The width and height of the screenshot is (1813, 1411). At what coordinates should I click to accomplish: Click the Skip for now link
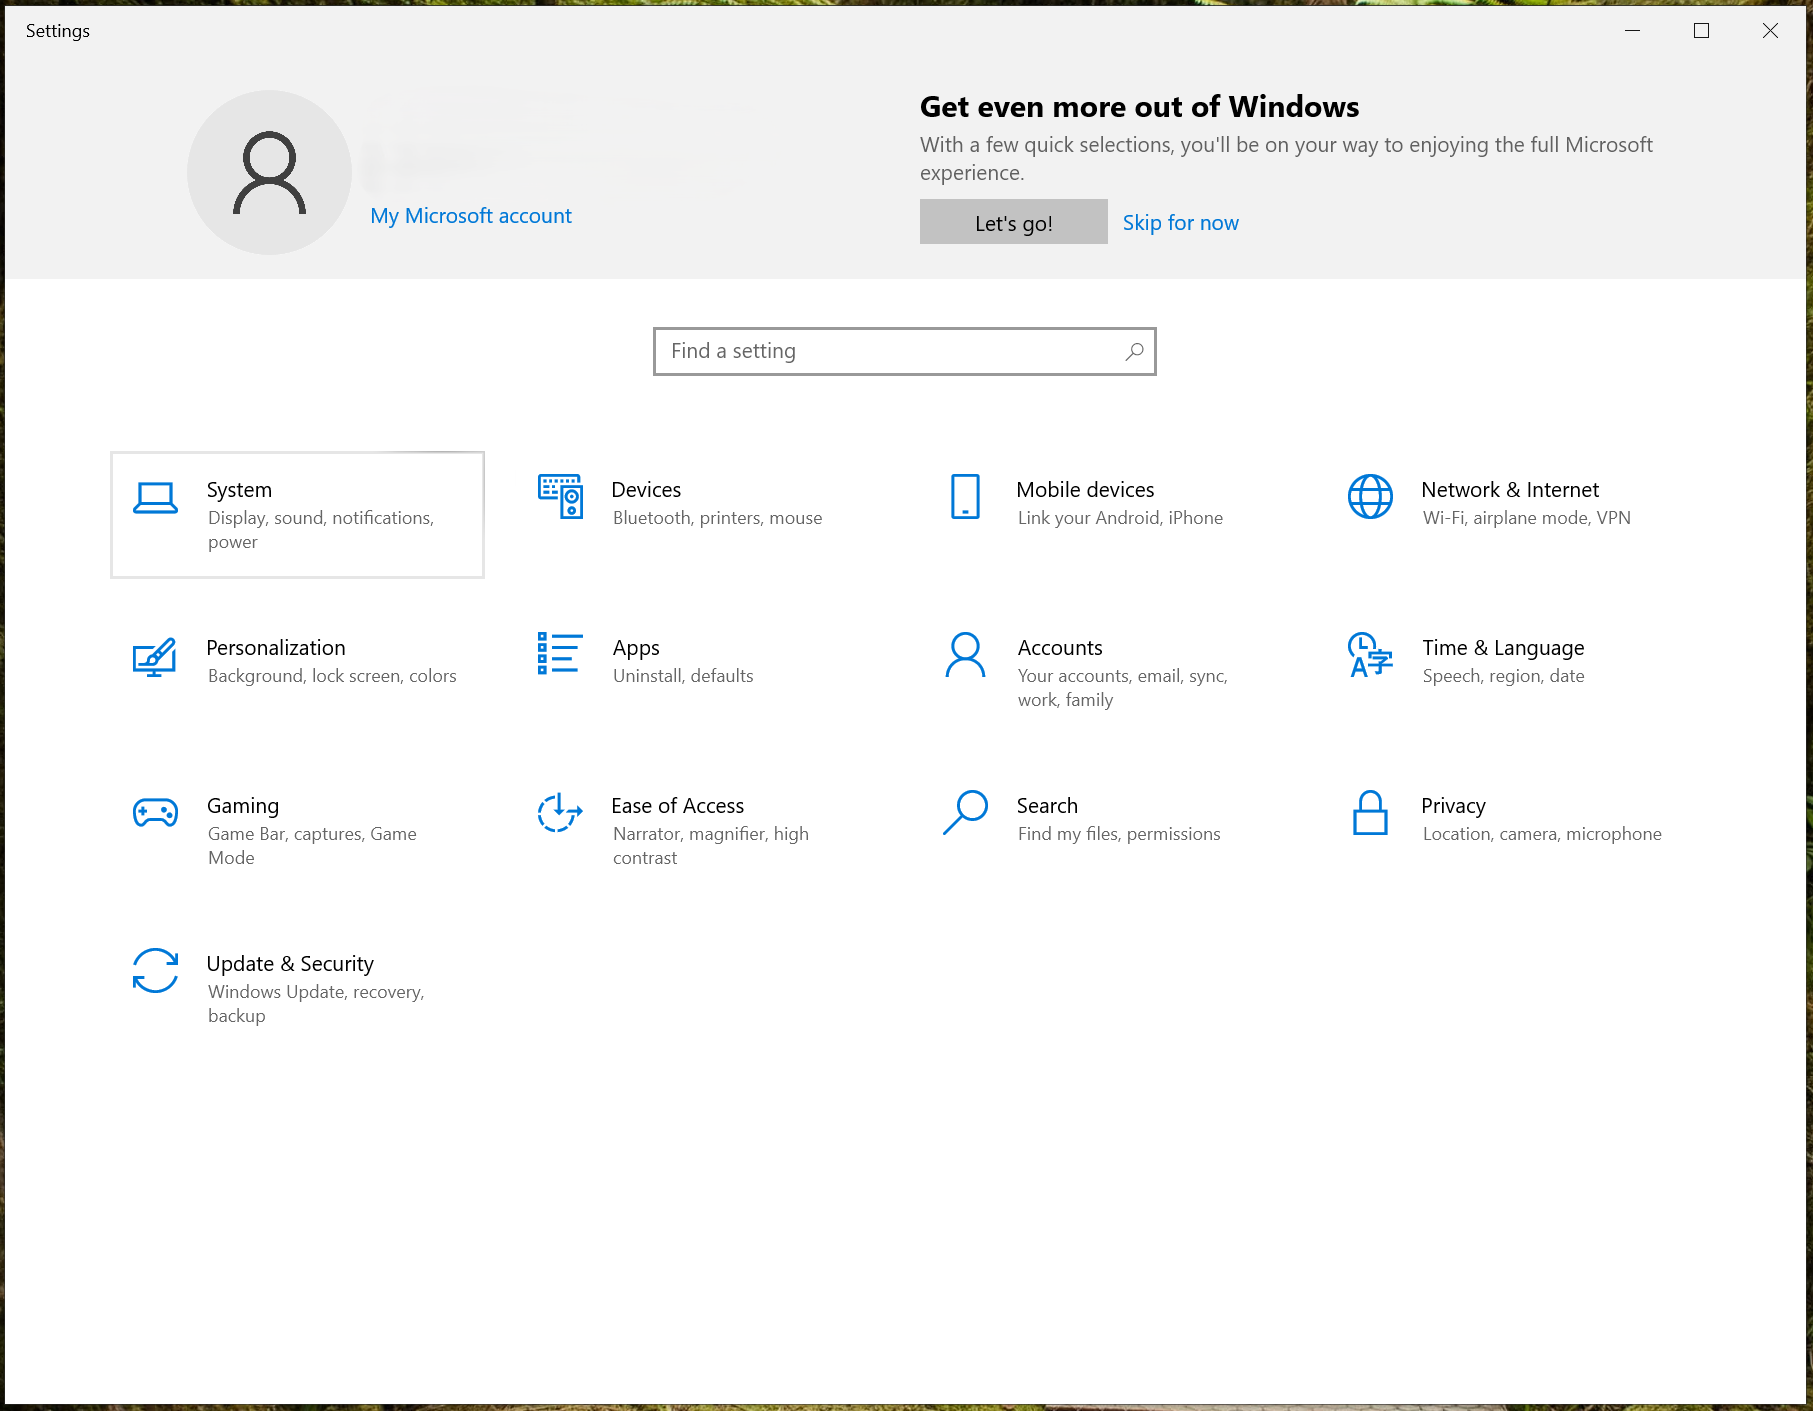coord(1180,223)
